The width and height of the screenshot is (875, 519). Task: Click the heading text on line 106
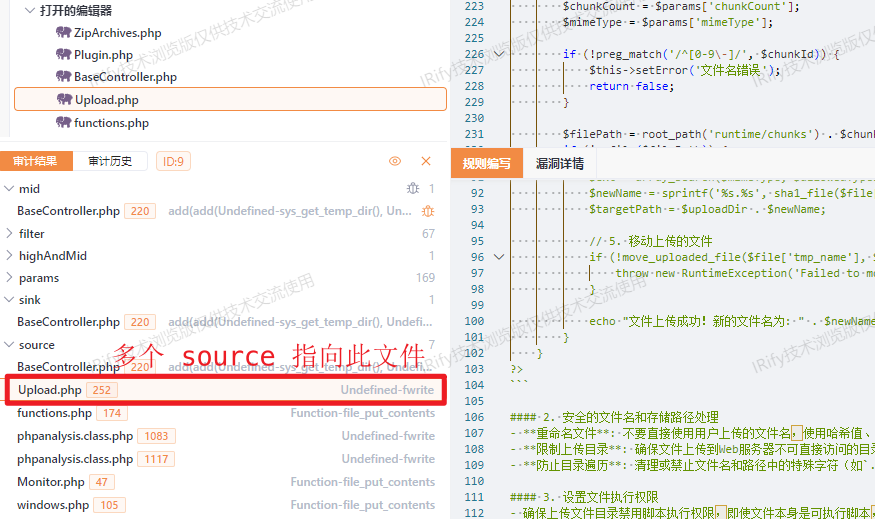click(x=614, y=417)
